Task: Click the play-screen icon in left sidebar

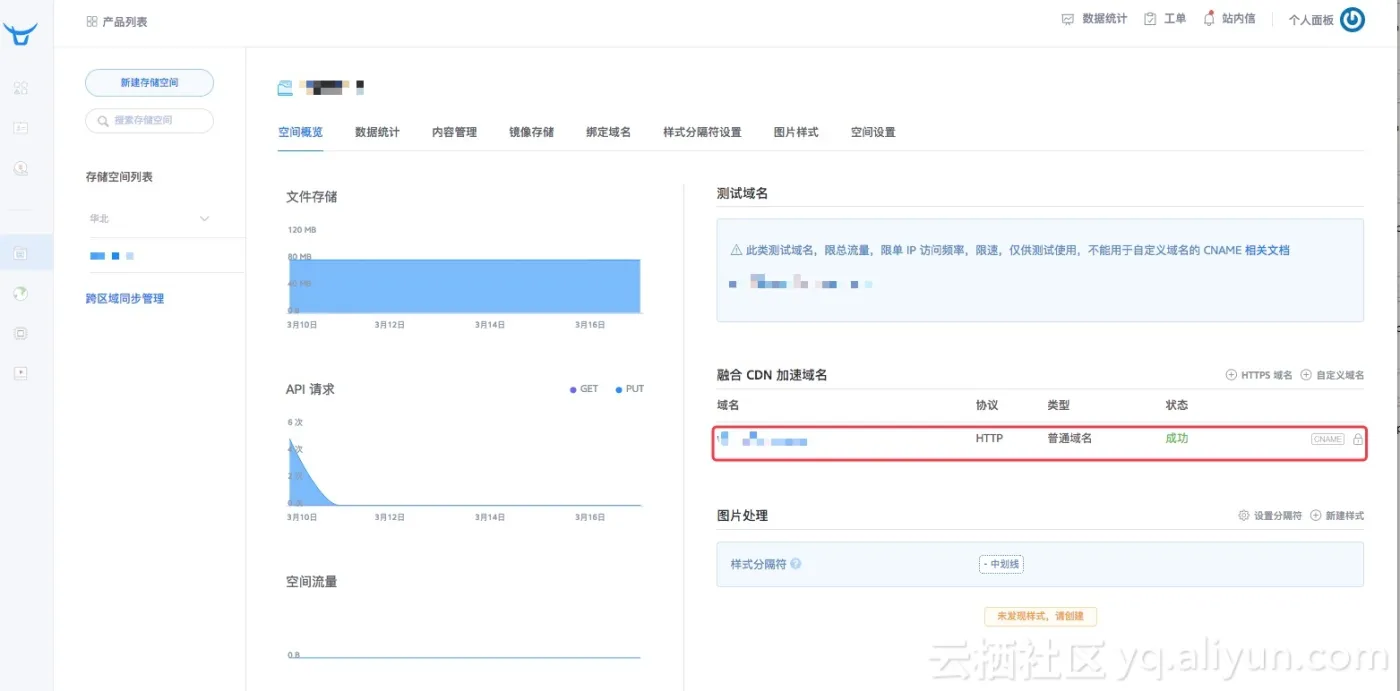Action: tap(21, 373)
